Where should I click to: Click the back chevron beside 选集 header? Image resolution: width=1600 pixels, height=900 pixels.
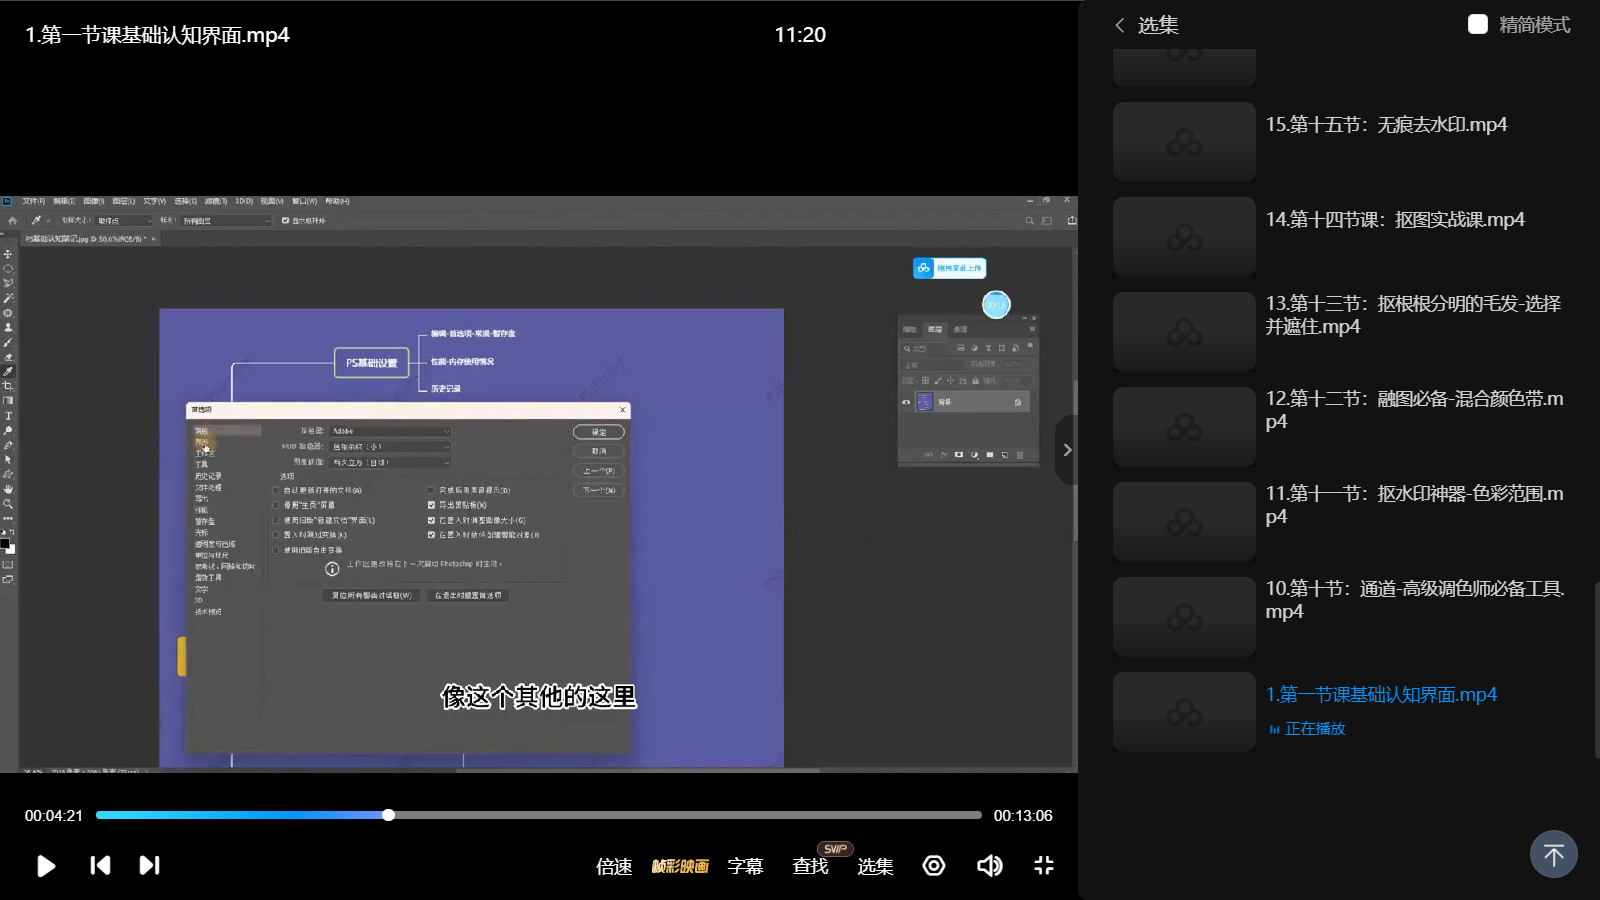click(1120, 25)
